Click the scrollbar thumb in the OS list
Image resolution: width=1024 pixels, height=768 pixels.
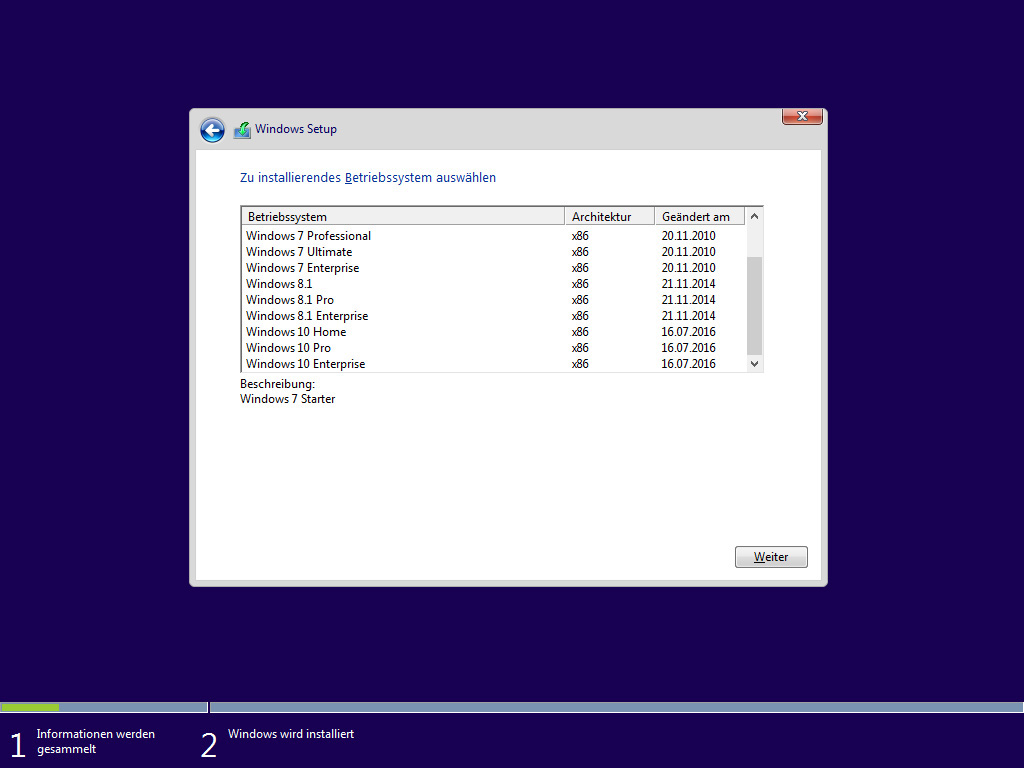[x=754, y=306]
